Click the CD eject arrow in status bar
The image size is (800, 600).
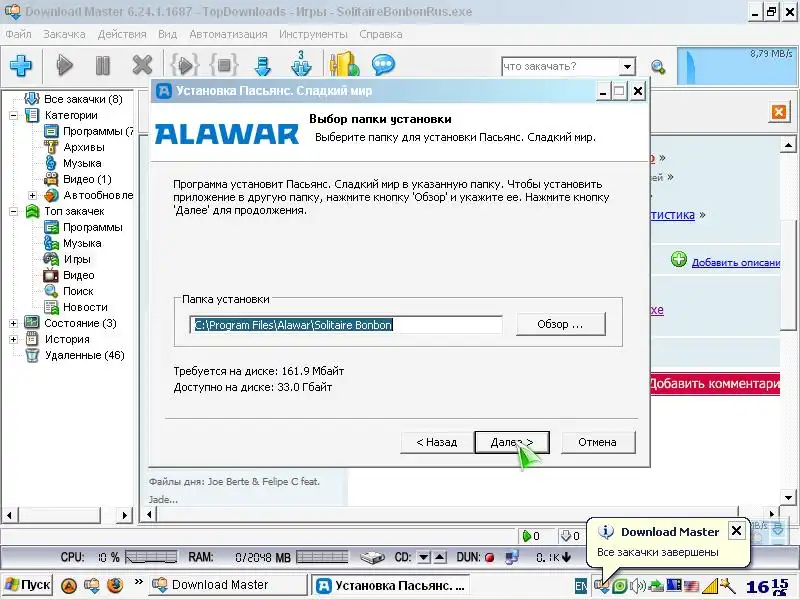pos(440,557)
